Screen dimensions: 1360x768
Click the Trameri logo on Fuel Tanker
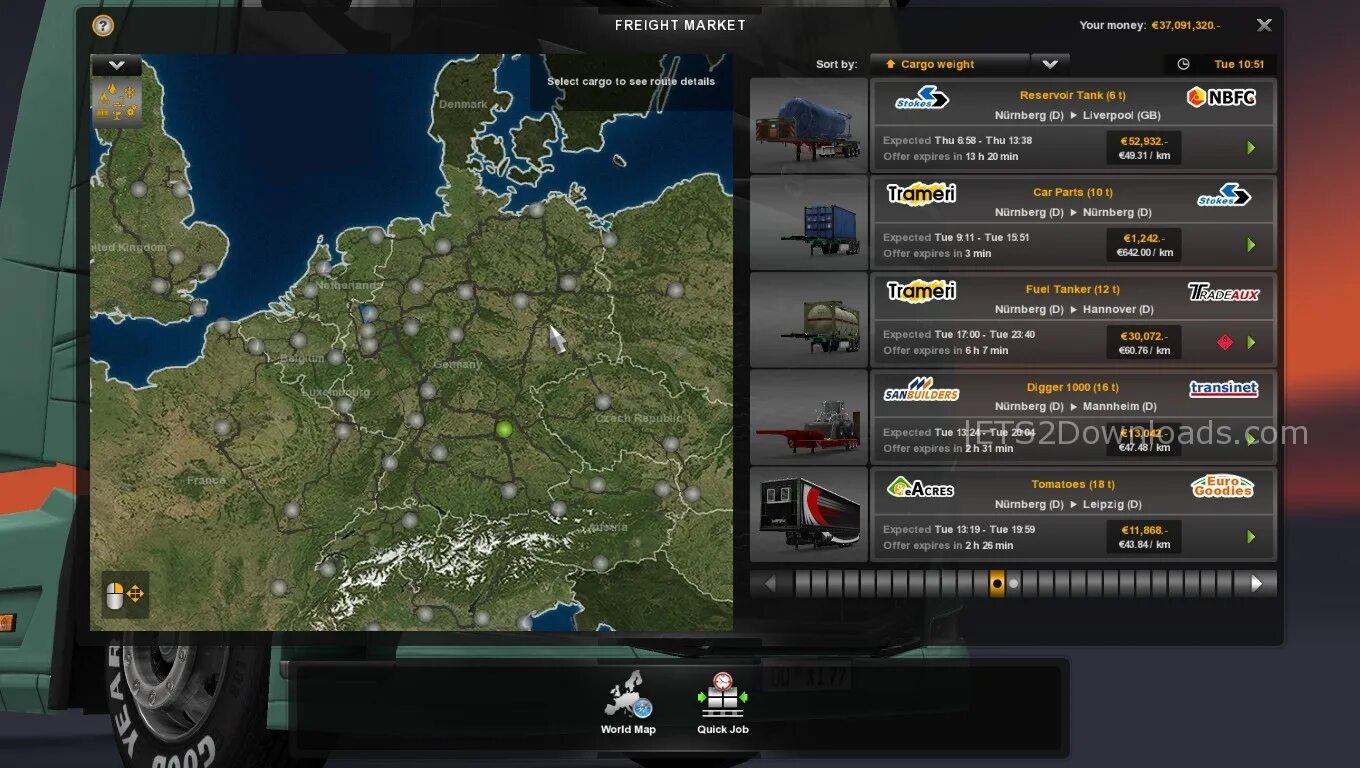921,290
